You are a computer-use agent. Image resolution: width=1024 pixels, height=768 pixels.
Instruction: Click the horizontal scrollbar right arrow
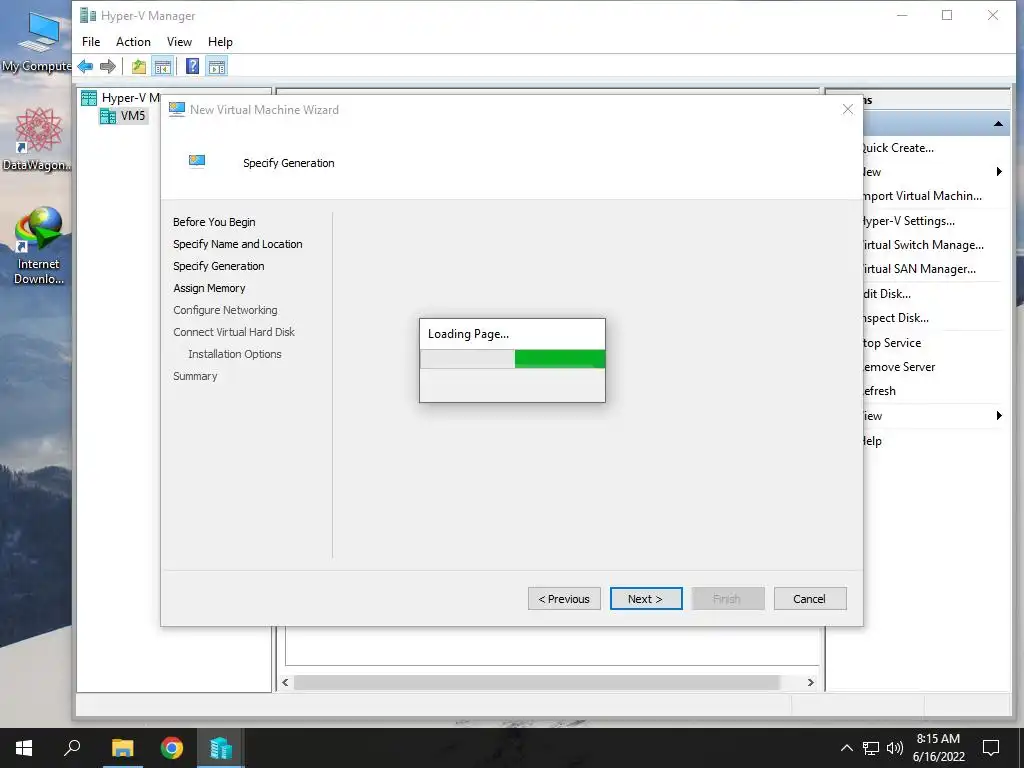pos(810,682)
